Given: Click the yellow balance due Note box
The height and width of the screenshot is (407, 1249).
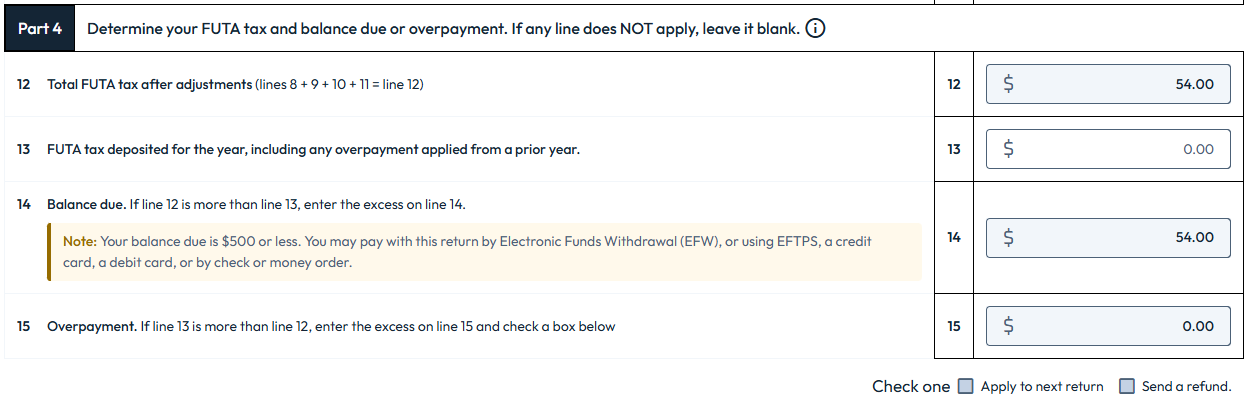Looking at the screenshot, I should [x=485, y=252].
